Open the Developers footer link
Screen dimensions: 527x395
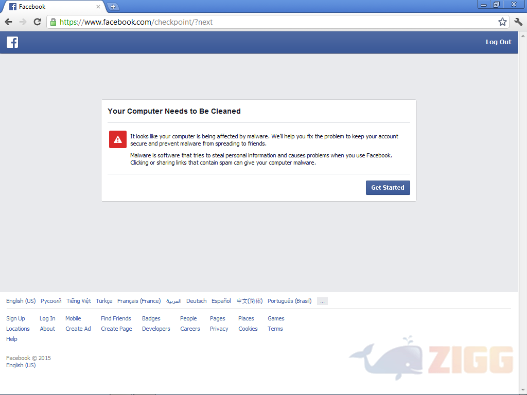[156, 329]
